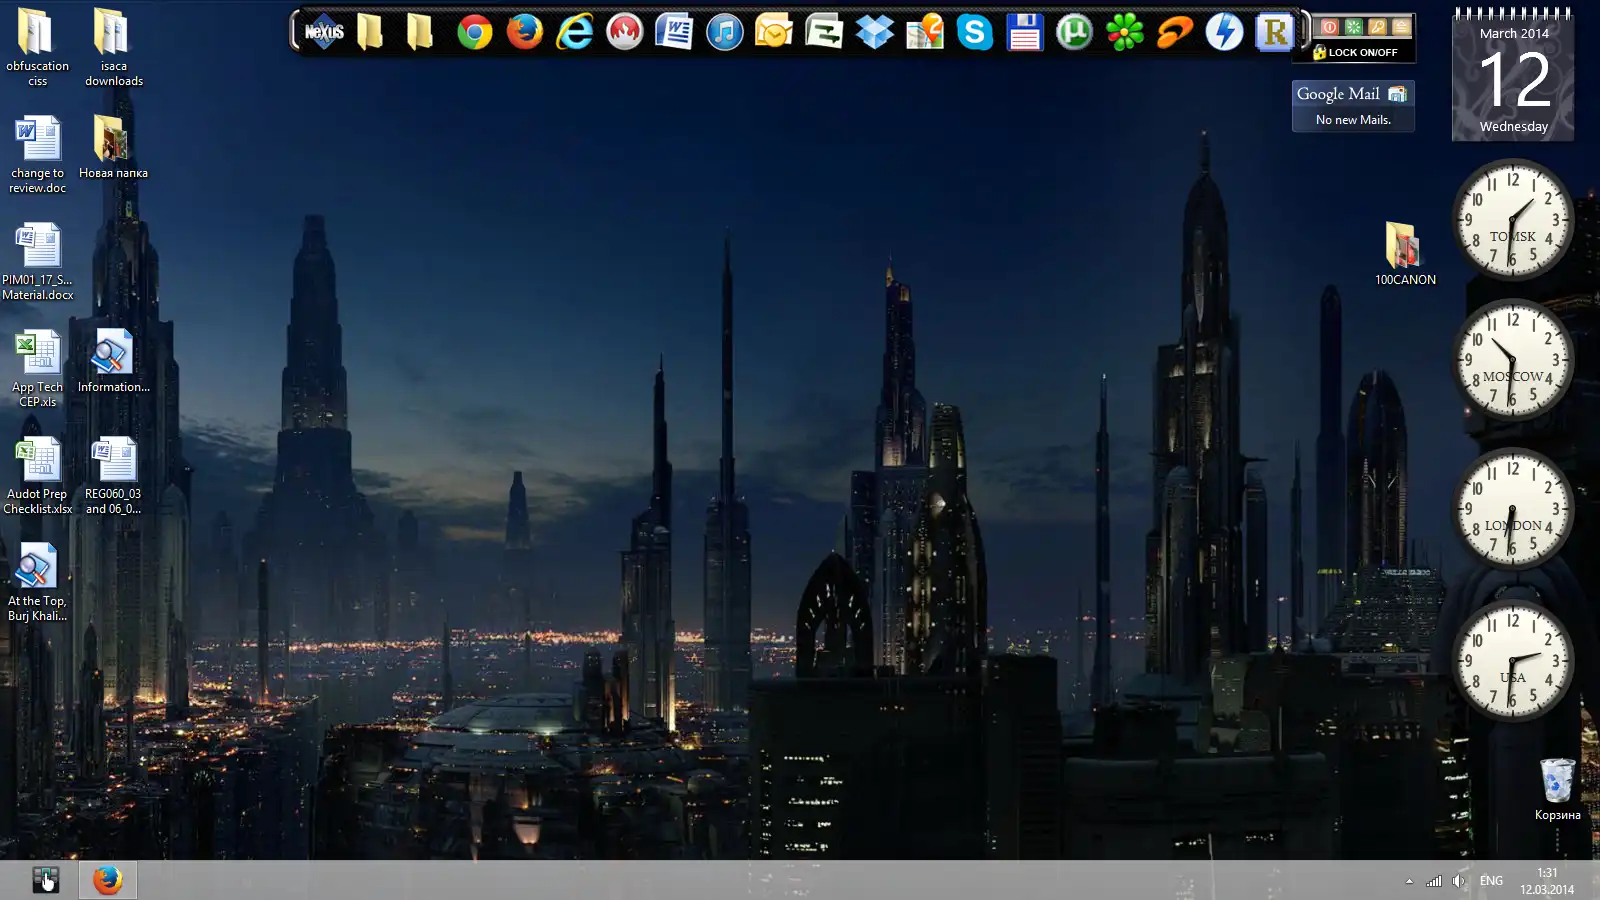The width and height of the screenshot is (1600, 900).
Task: Open Dropbox from the dock
Action: click(x=875, y=32)
